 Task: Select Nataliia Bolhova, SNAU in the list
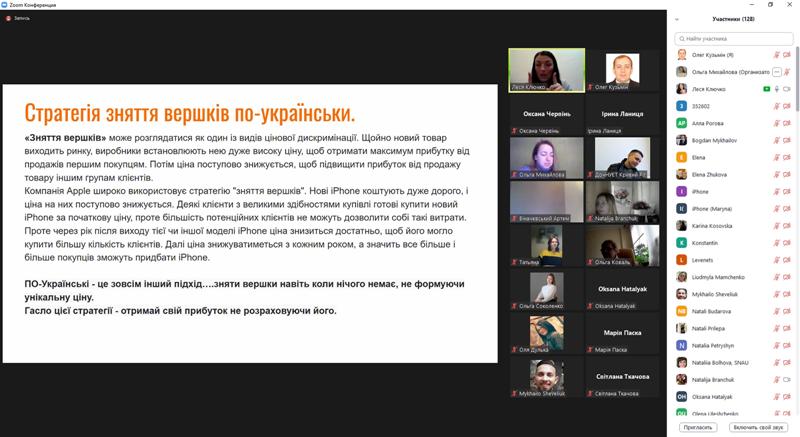(x=733, y=363)
